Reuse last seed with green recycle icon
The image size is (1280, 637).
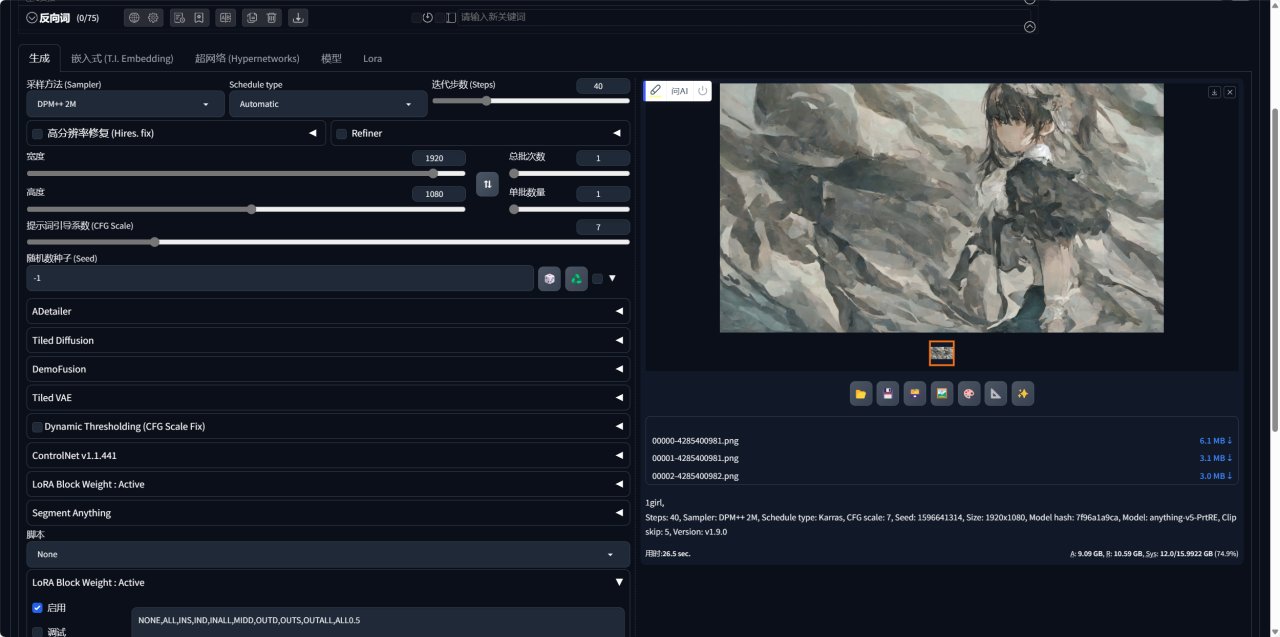point(576,279)
